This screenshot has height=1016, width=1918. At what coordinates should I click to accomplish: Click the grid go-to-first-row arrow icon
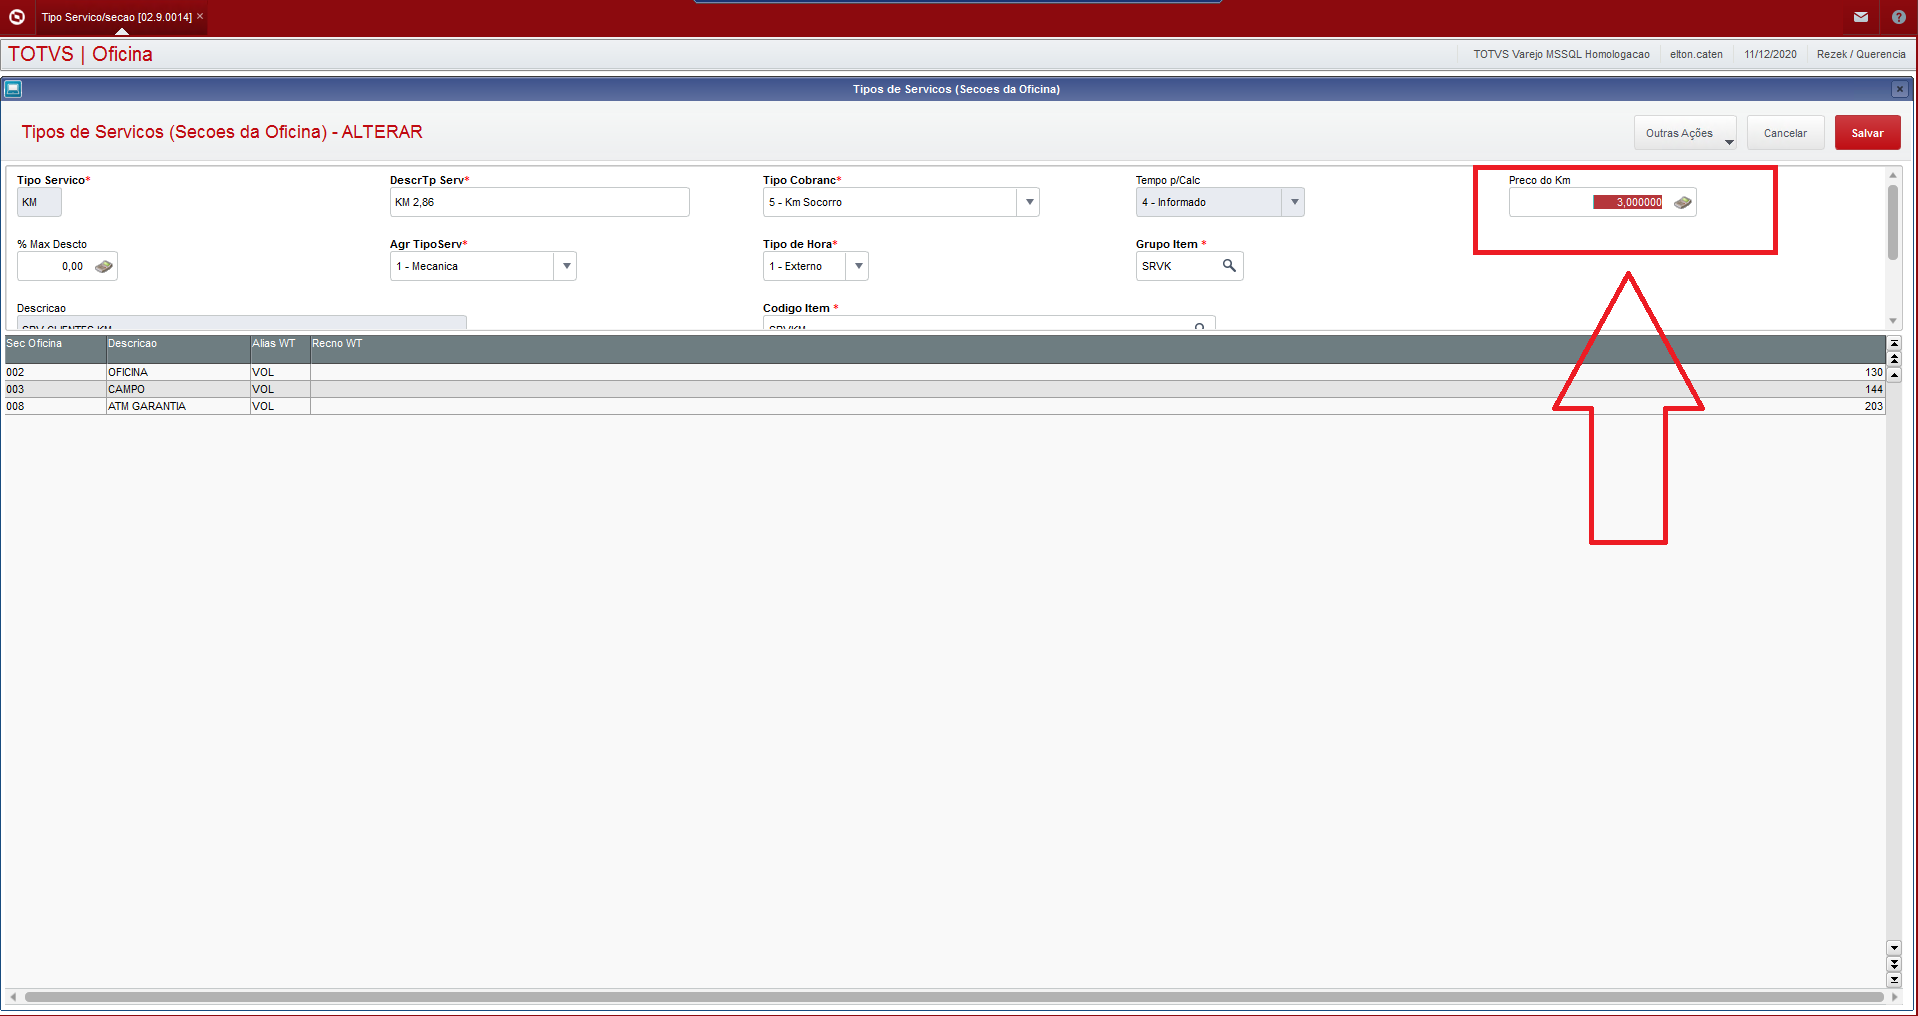coord(1894,343)
